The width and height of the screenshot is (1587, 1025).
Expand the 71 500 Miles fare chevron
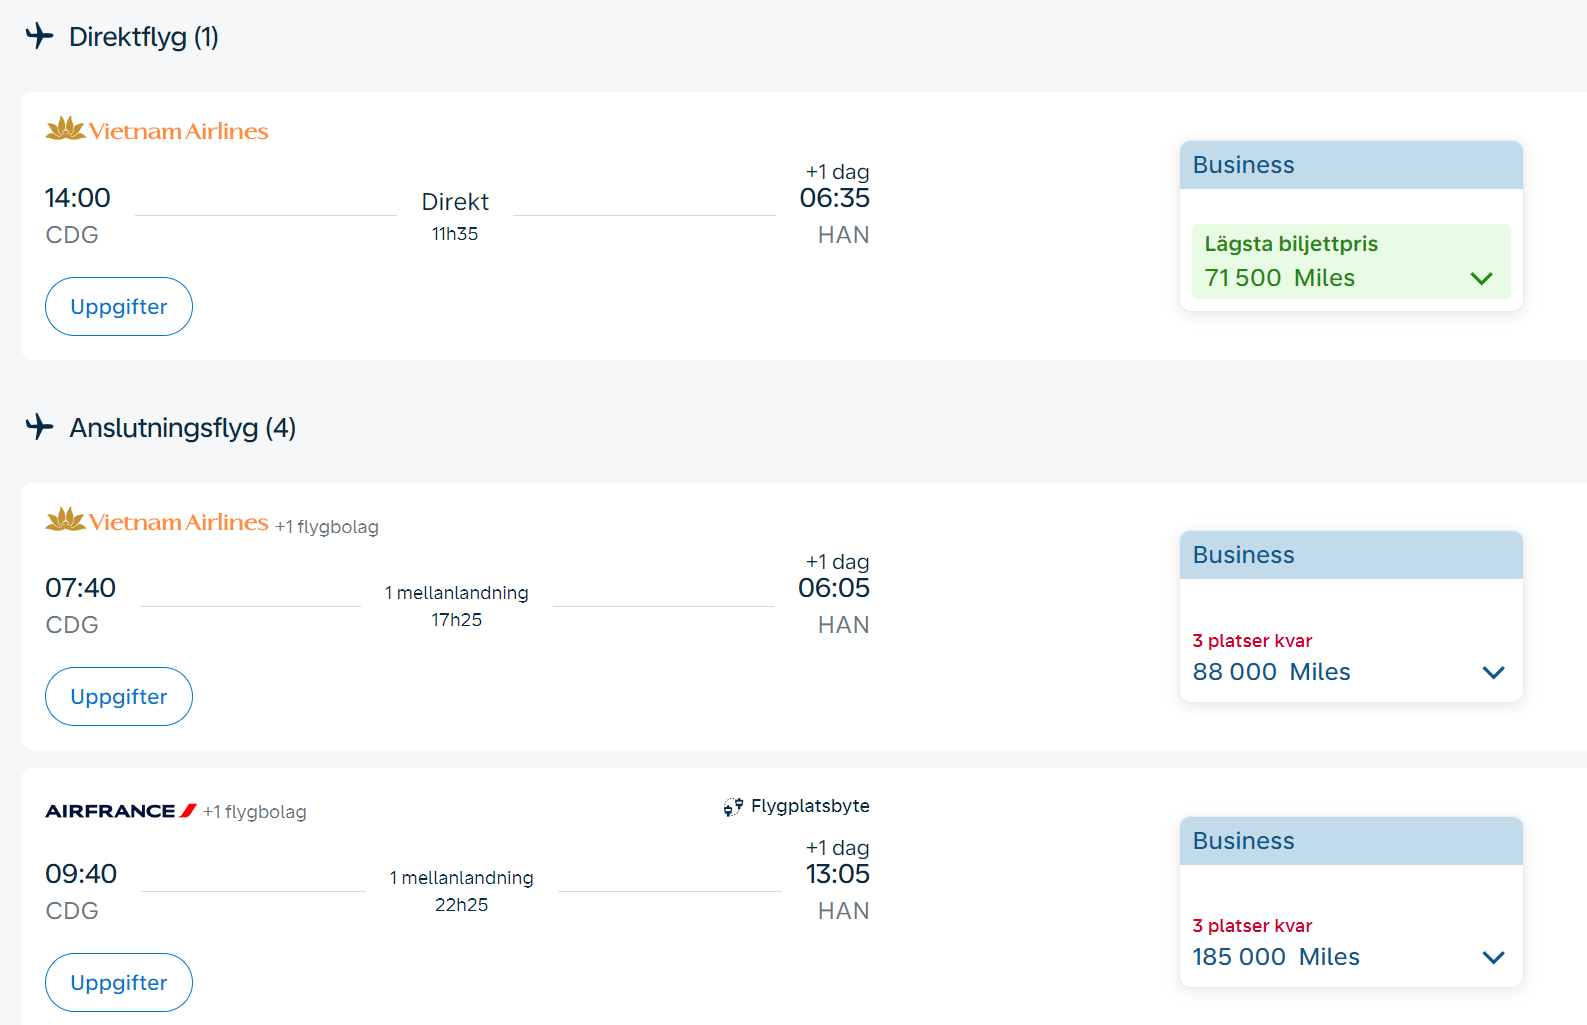point(1481,278)
